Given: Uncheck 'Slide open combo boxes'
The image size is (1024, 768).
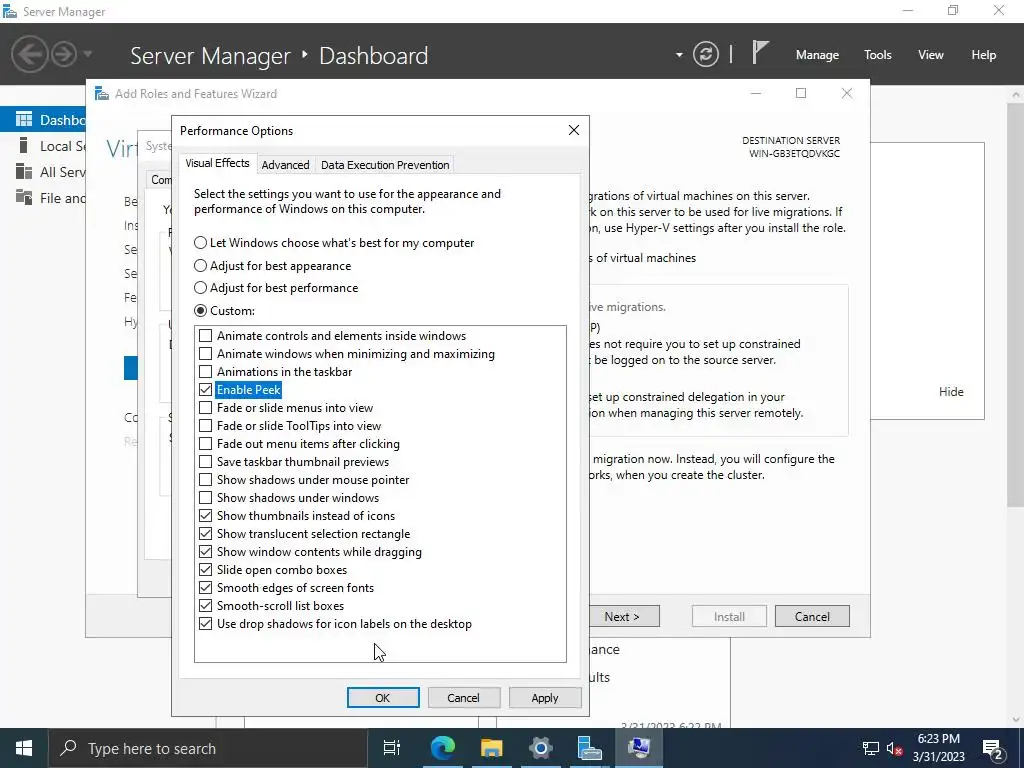Looking at the screenshot, I should point(206,569).
